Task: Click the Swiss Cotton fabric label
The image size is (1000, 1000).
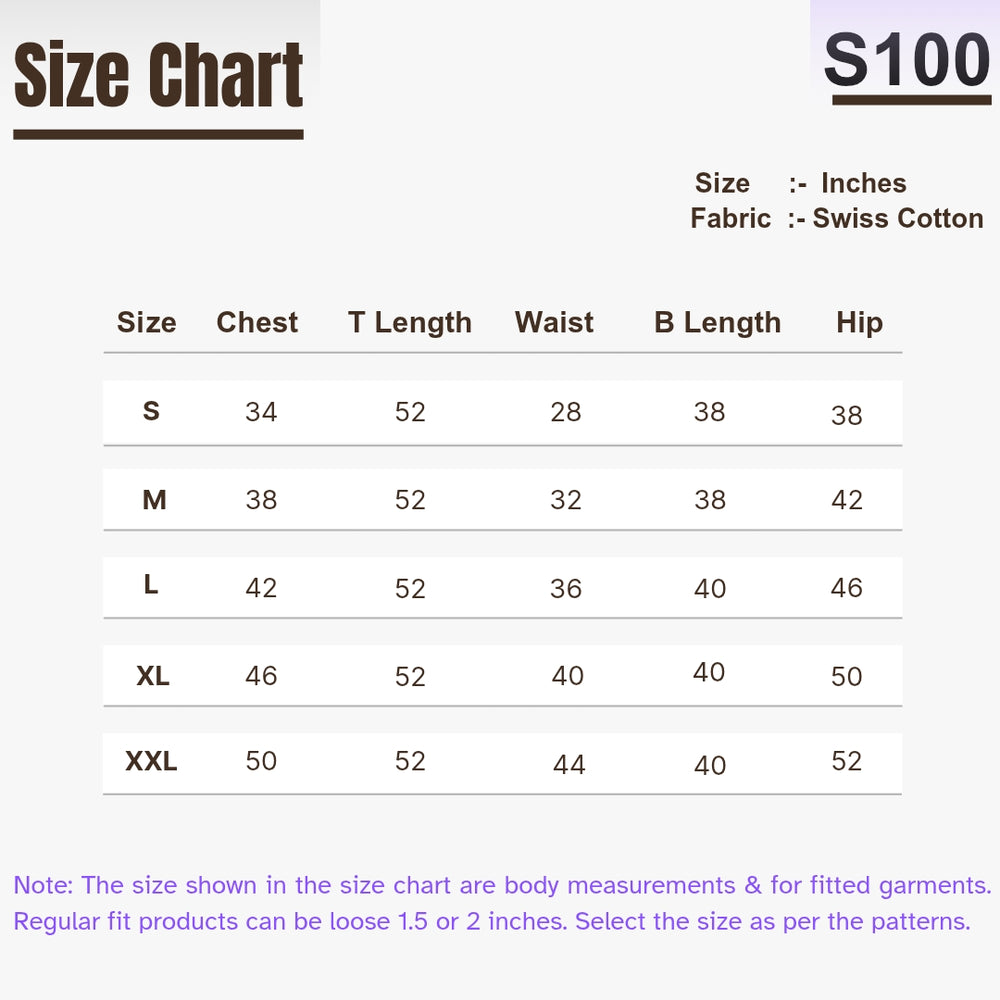Action: pos(898,218)
